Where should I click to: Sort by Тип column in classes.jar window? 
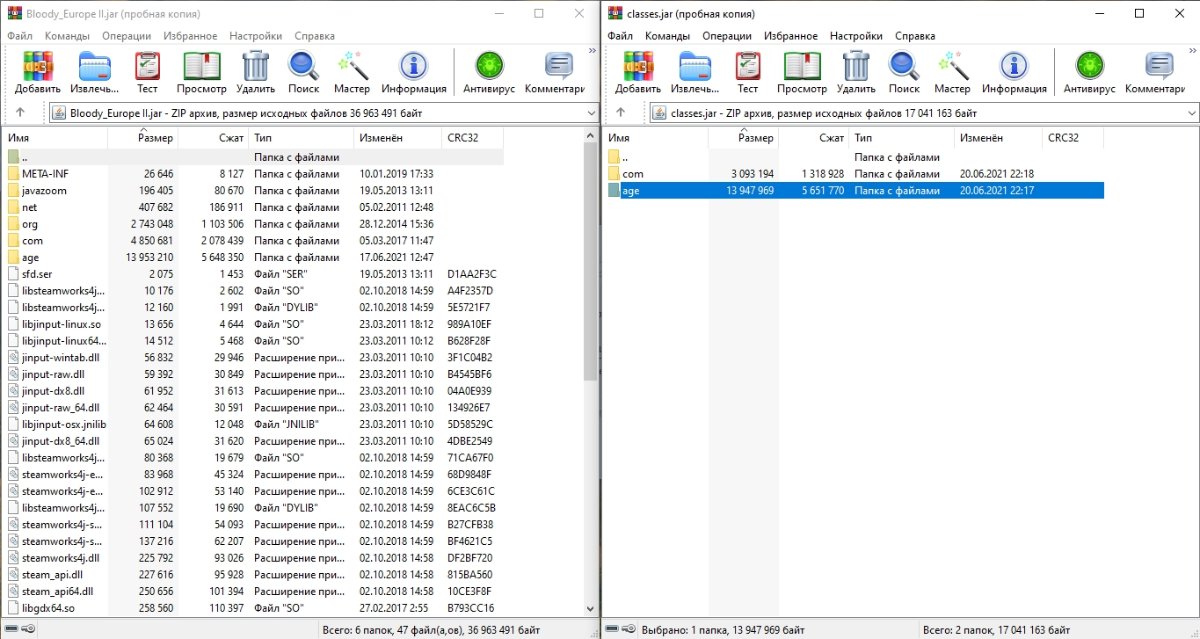[x=902, y=138]
